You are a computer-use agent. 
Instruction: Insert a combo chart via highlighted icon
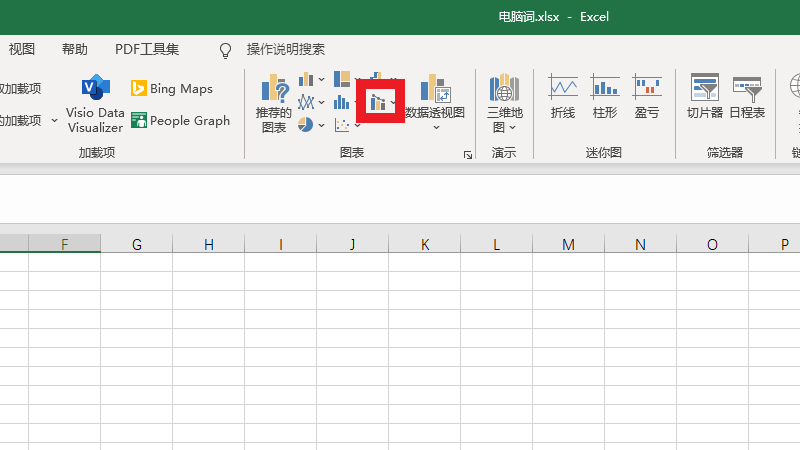pos(379,102)
